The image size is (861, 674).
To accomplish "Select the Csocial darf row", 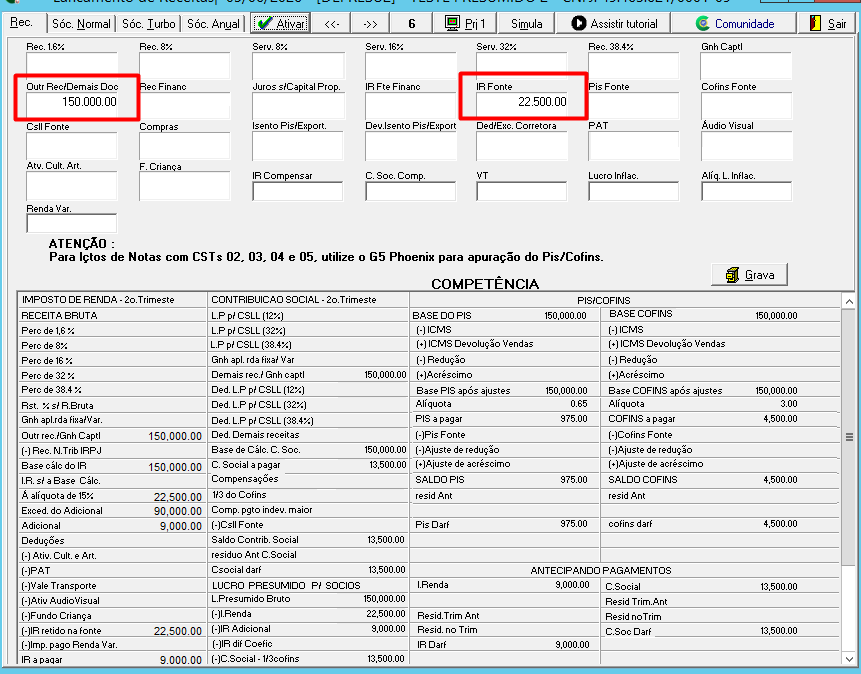I will click(x=308, y=570).
